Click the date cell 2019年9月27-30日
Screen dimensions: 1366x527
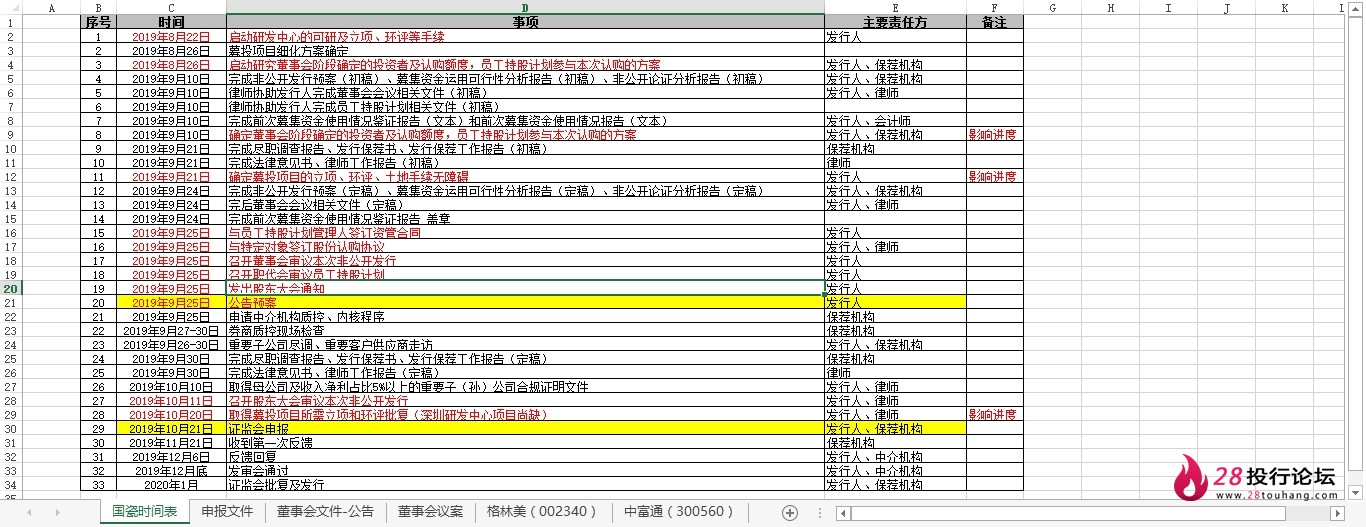click(x=171, y=330)
